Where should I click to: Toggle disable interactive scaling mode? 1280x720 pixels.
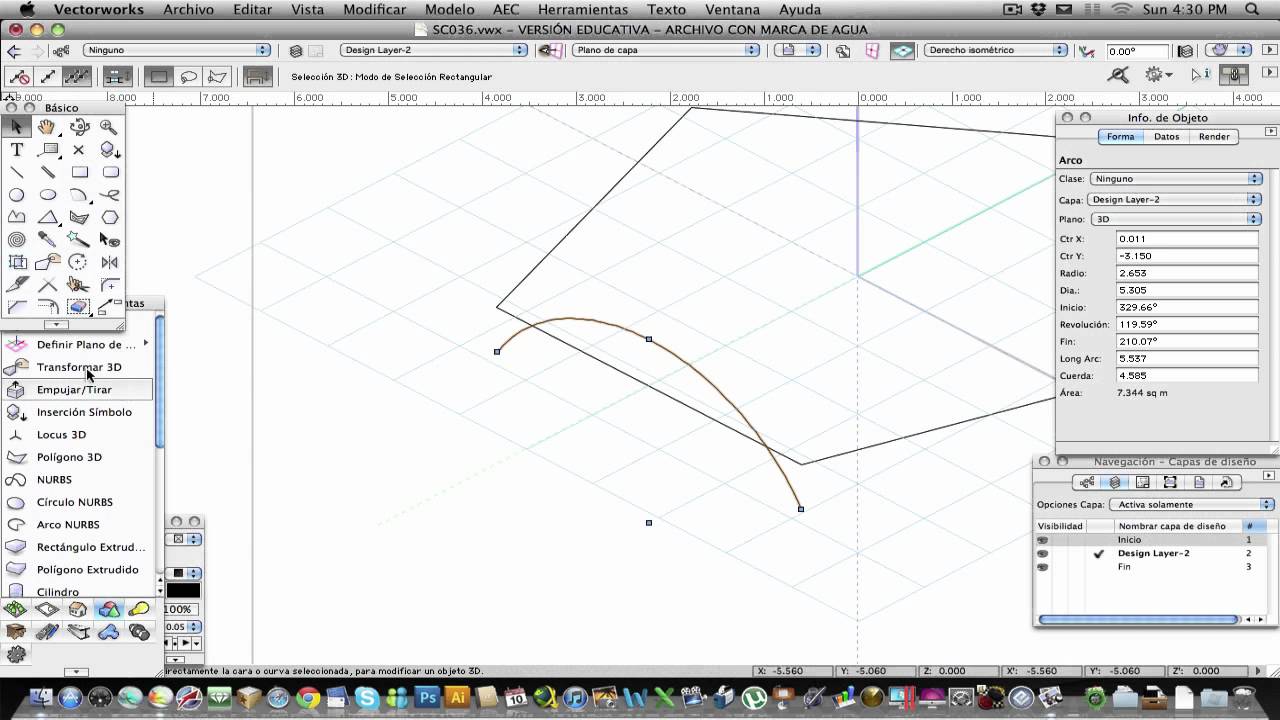pyautogui.click(x=18, y=76)
